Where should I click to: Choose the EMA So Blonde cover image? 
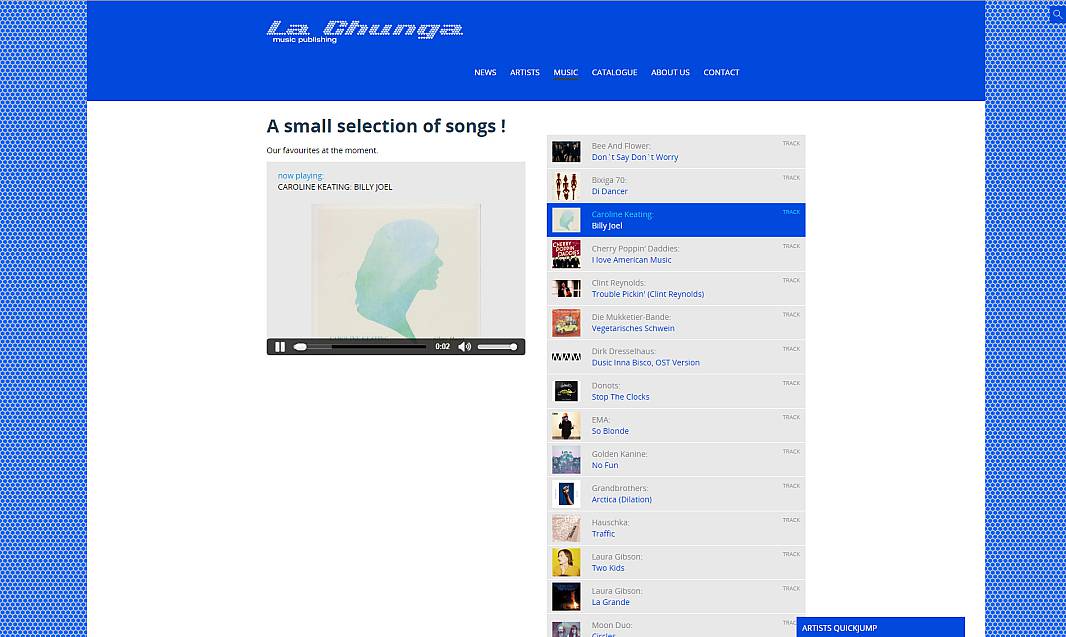click(566, 426)
